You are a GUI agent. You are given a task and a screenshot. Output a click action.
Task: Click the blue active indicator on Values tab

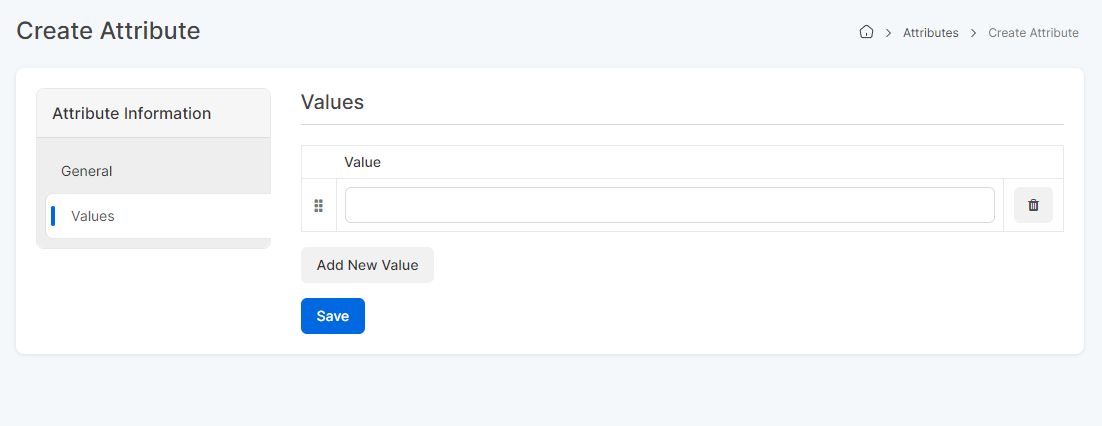(x=53, y=217)
